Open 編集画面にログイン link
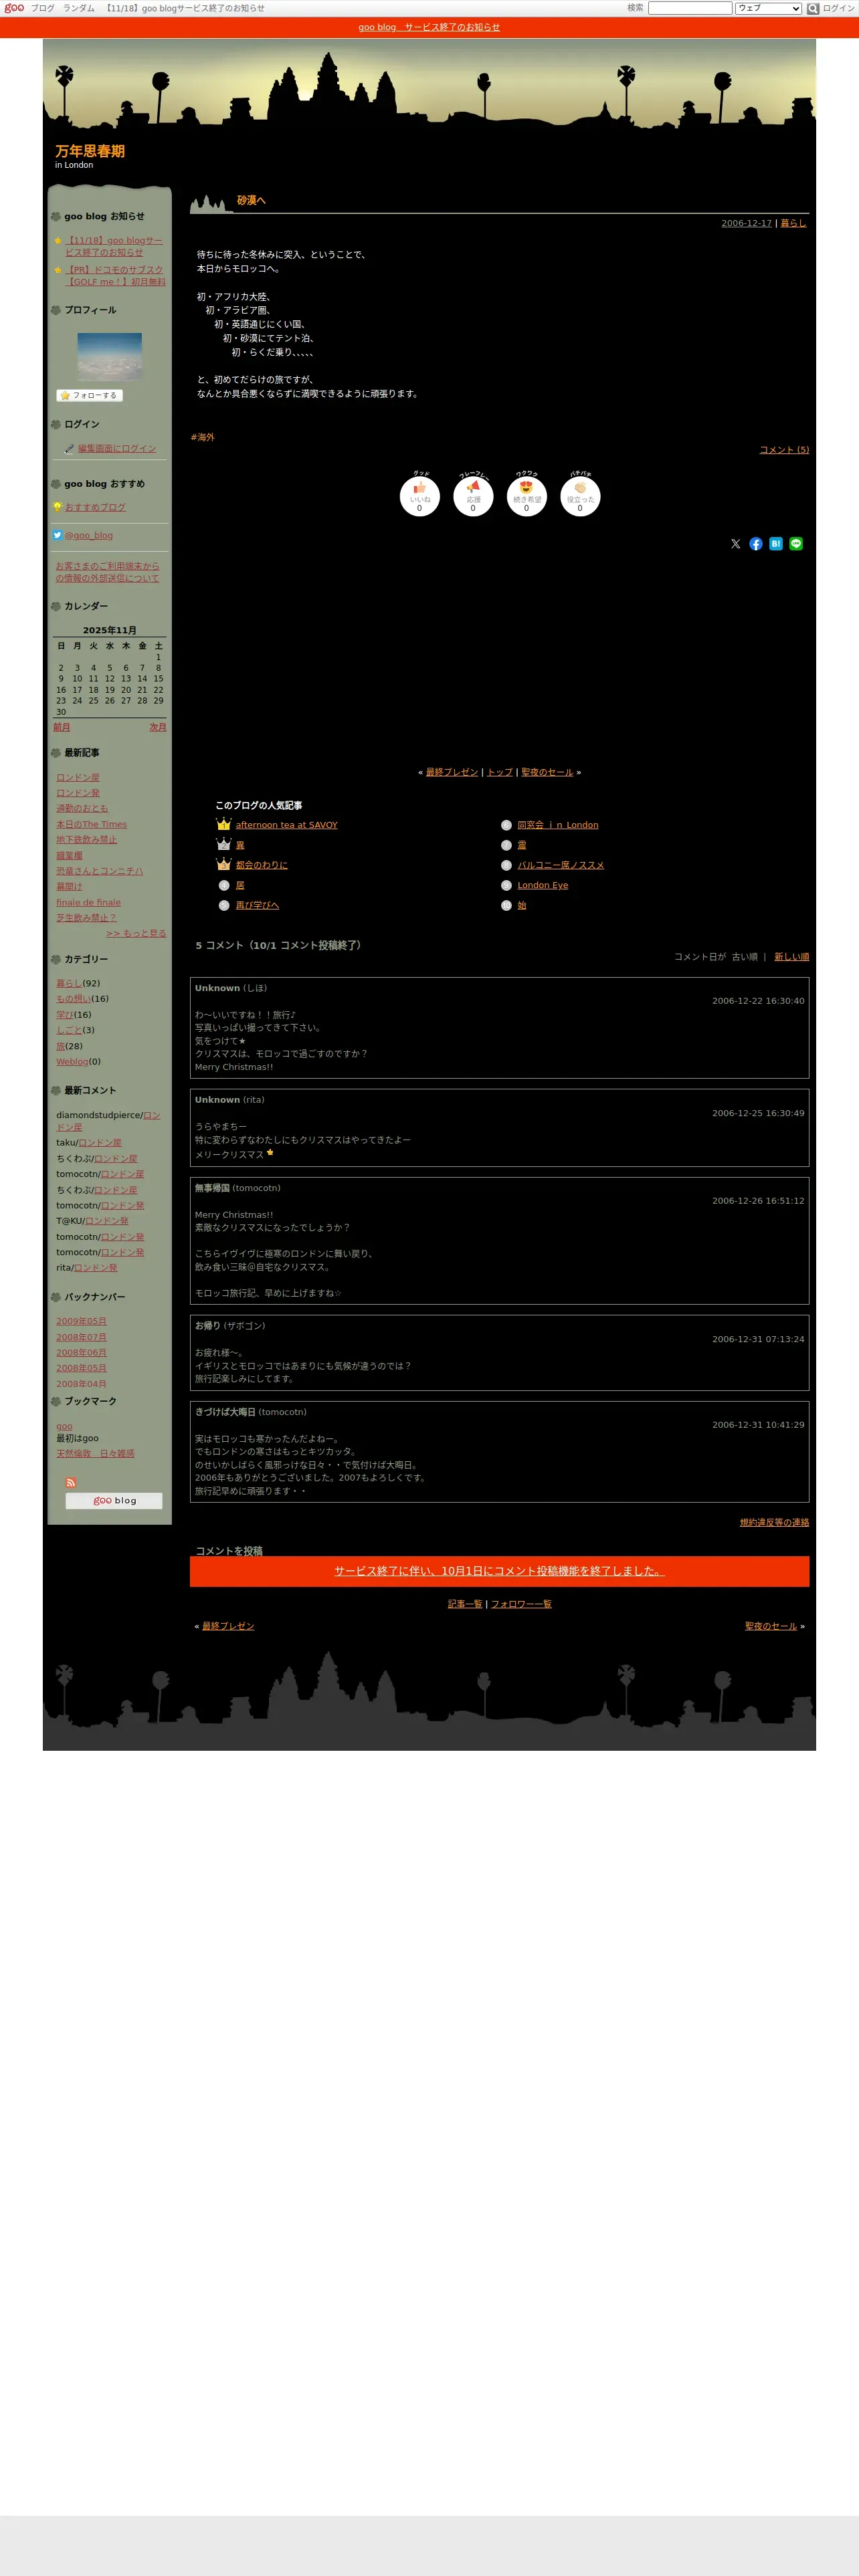Image resolution: width=859 pixels, height=2576 pixels. (117, 449)
